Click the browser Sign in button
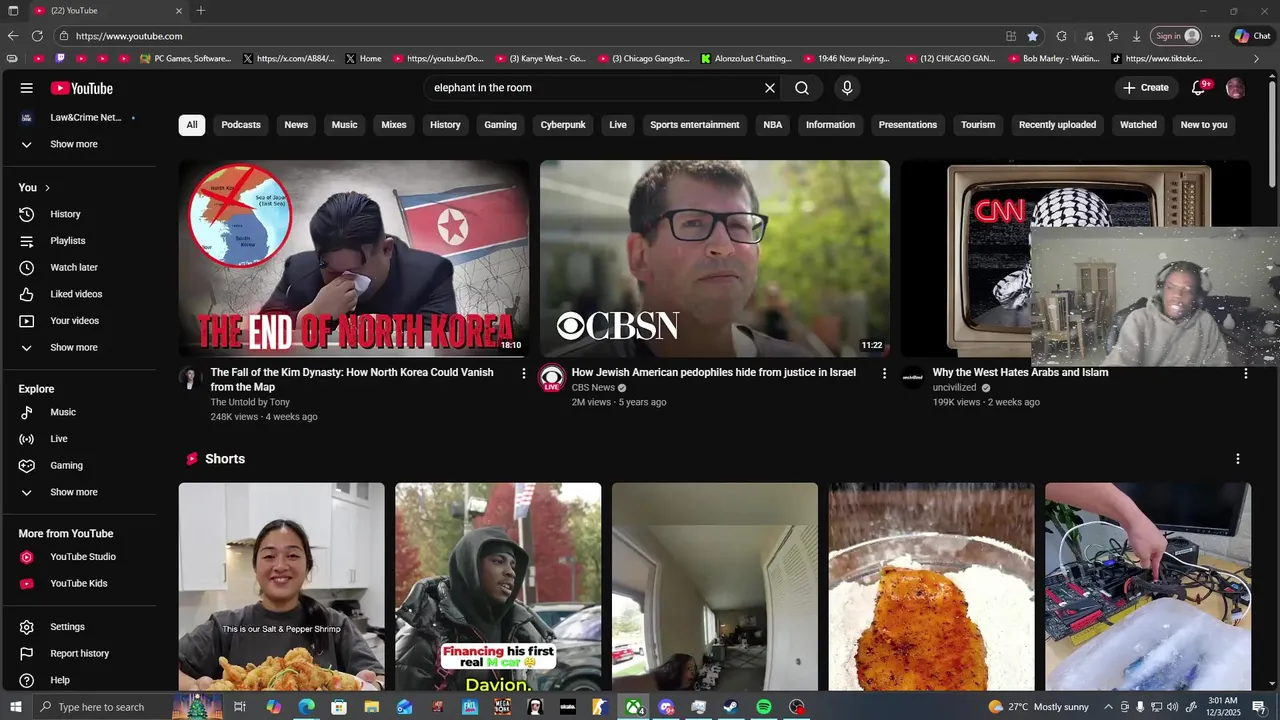Screen dimensions: 1280x720 (1175, 36)
